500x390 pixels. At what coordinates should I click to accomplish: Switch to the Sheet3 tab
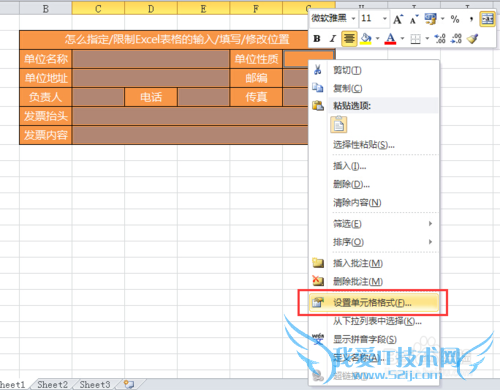[x=95, y=384]
